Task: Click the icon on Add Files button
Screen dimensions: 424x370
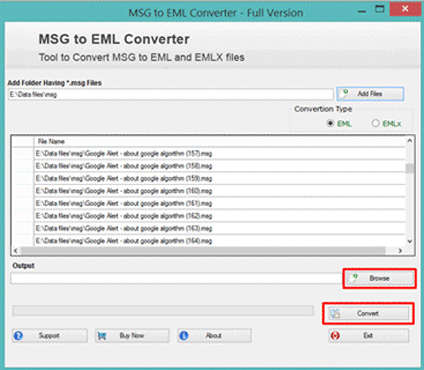Action: click(345, 93)
